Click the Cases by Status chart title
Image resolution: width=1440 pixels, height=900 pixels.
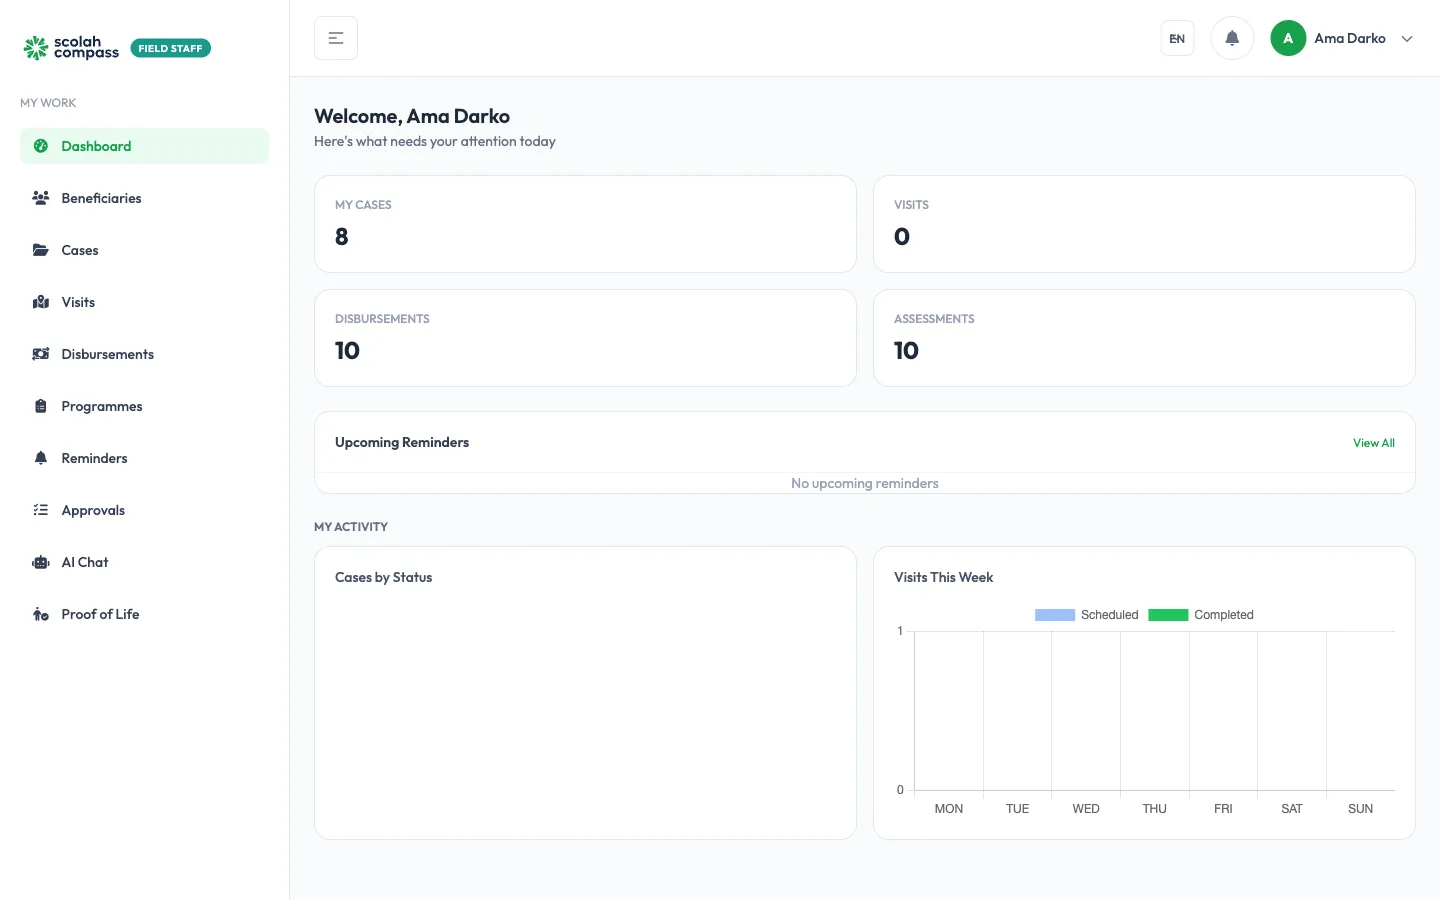click(x=384, y=577)
